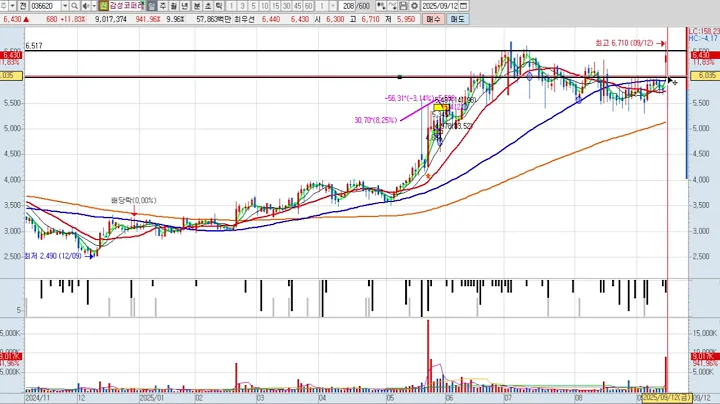Switch to the minute (분) chart period
This screenshot has width=720, height=404.
point(197,6)
